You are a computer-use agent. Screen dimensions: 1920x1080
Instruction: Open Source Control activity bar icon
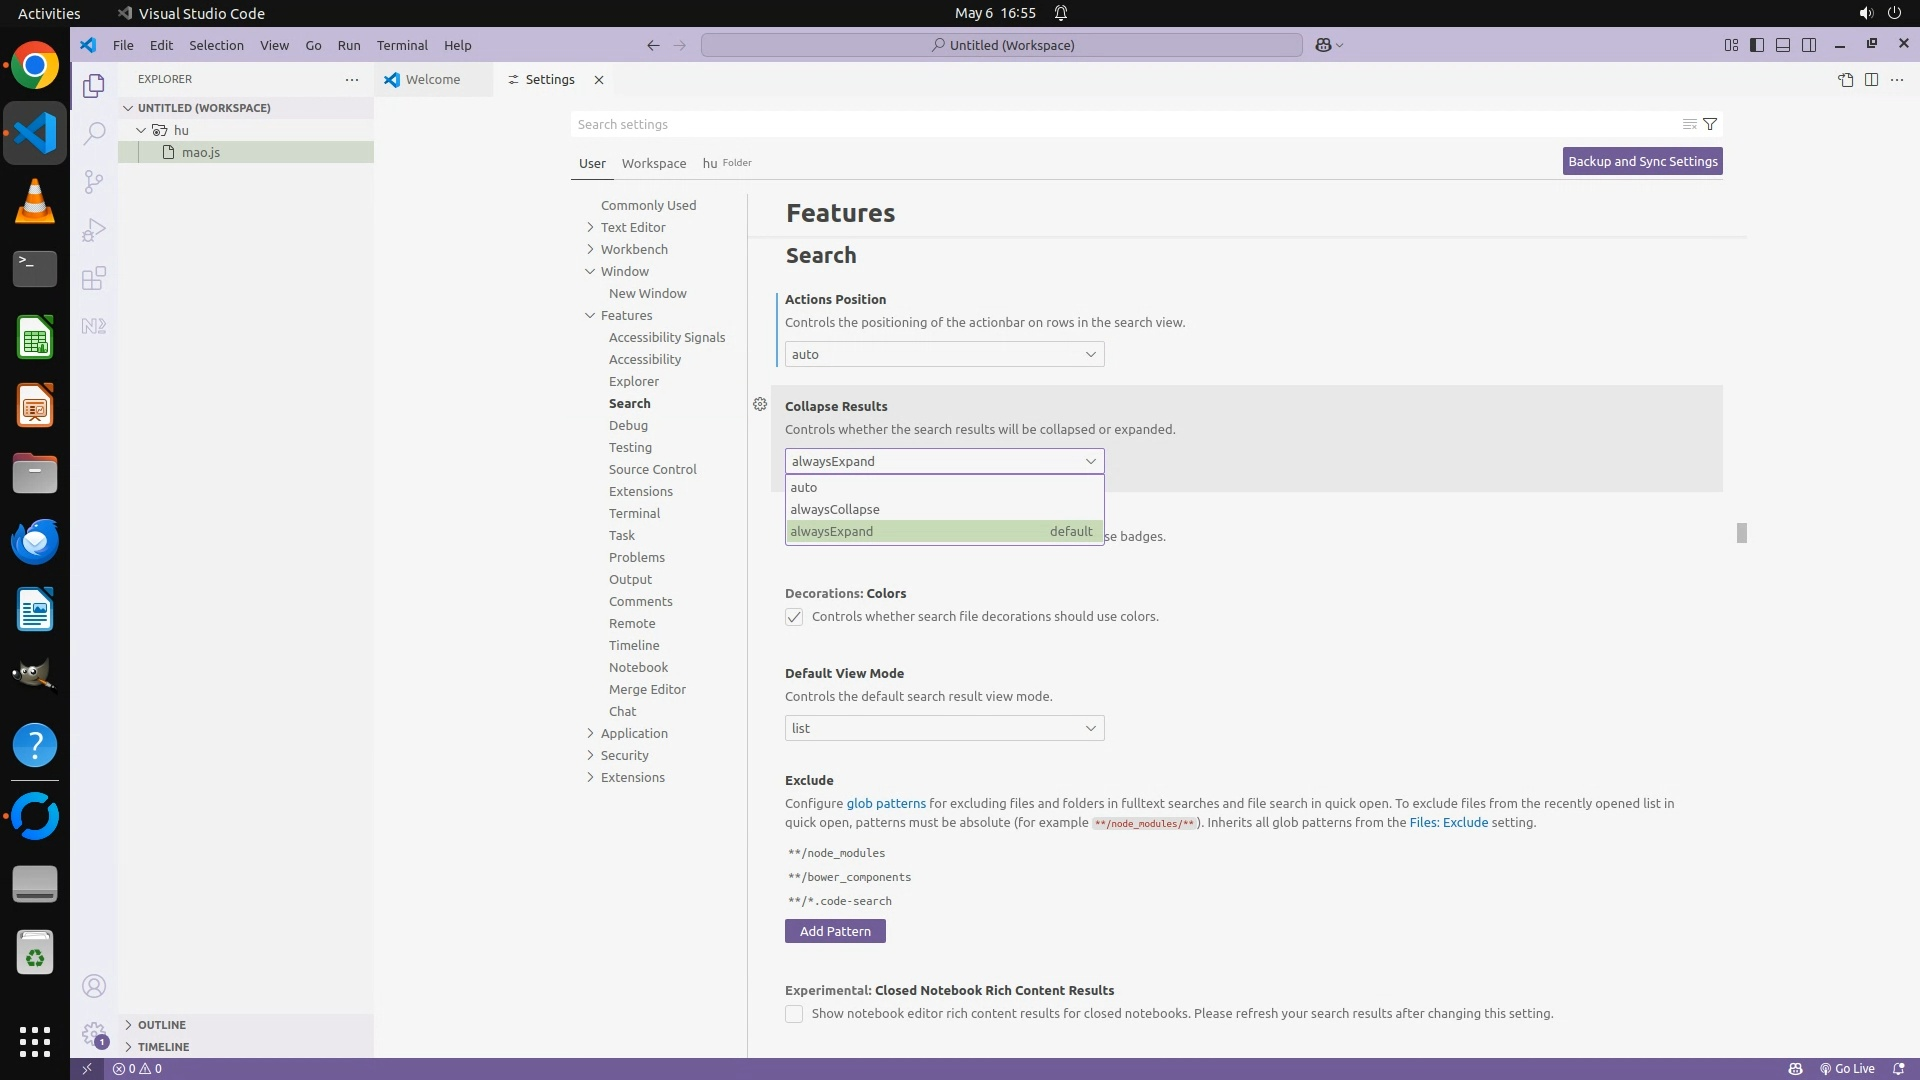94,181
